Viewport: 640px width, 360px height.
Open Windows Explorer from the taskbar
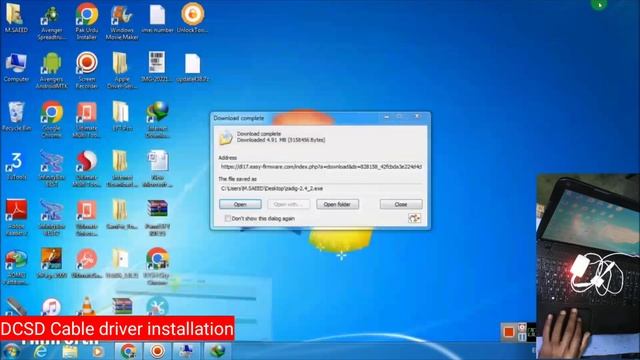pyautogui.click(x=69, y=351)
